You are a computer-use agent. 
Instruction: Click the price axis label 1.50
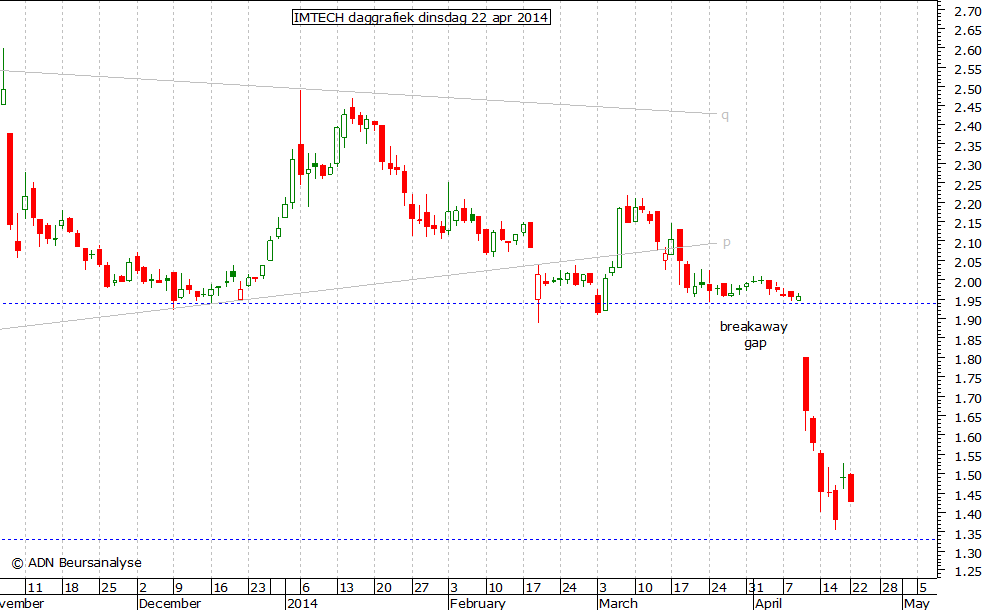(967, 476)
